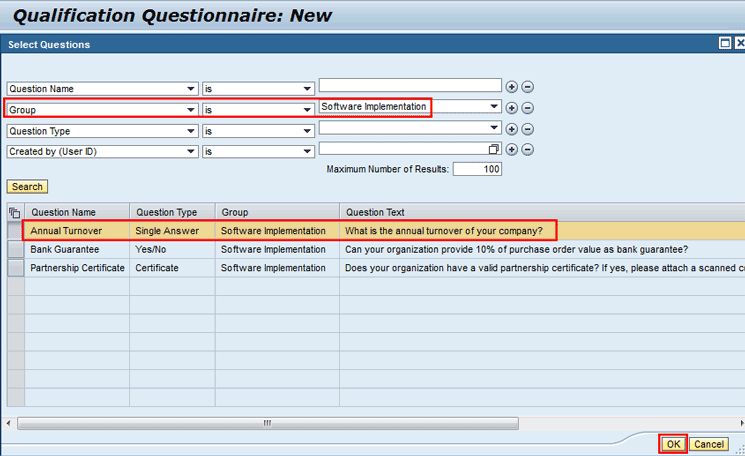This screenshot has width=745, height=456.
Task: Open the Group criterion field dropdown
Action: (190, 109)
